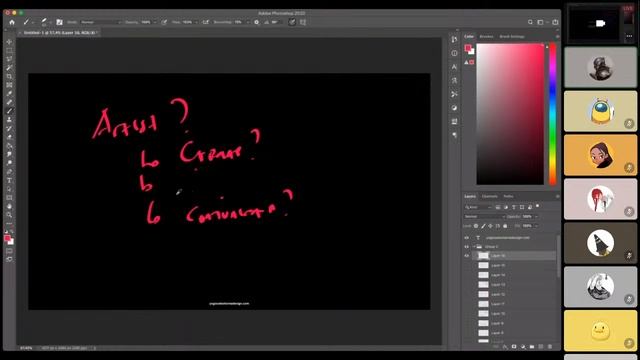This screenshot has width=640, height=360.
Task: Click the Layer 14 thumbnail
Action: pos(483,275)
